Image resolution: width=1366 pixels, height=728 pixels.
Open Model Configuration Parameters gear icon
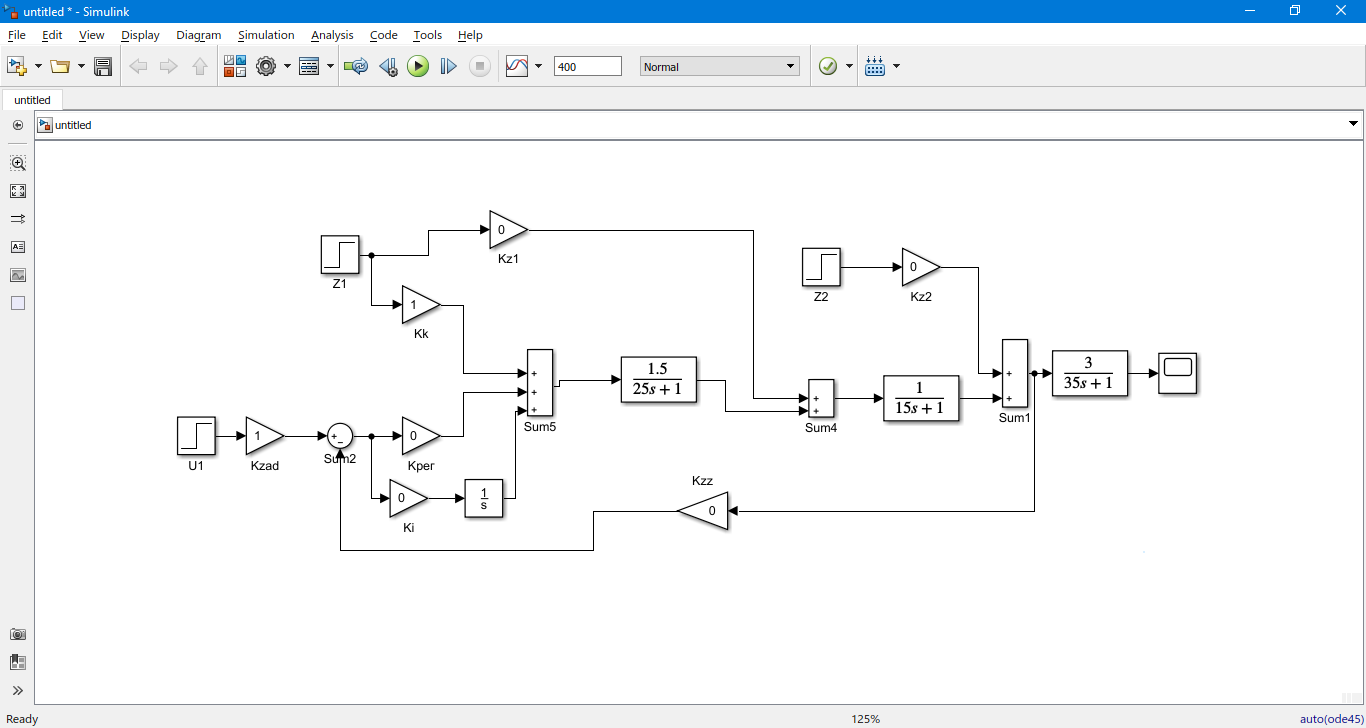[265, 67]
